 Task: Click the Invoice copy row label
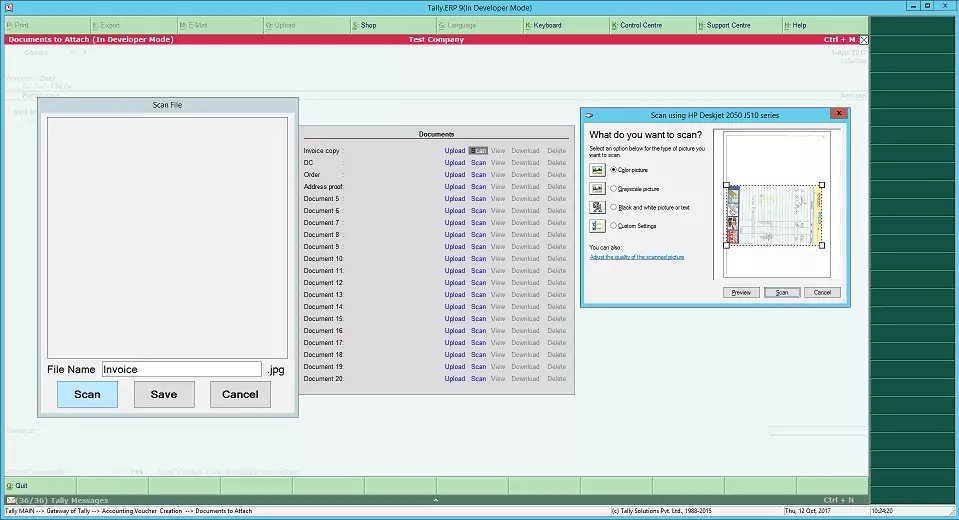[x=322, y=150]
